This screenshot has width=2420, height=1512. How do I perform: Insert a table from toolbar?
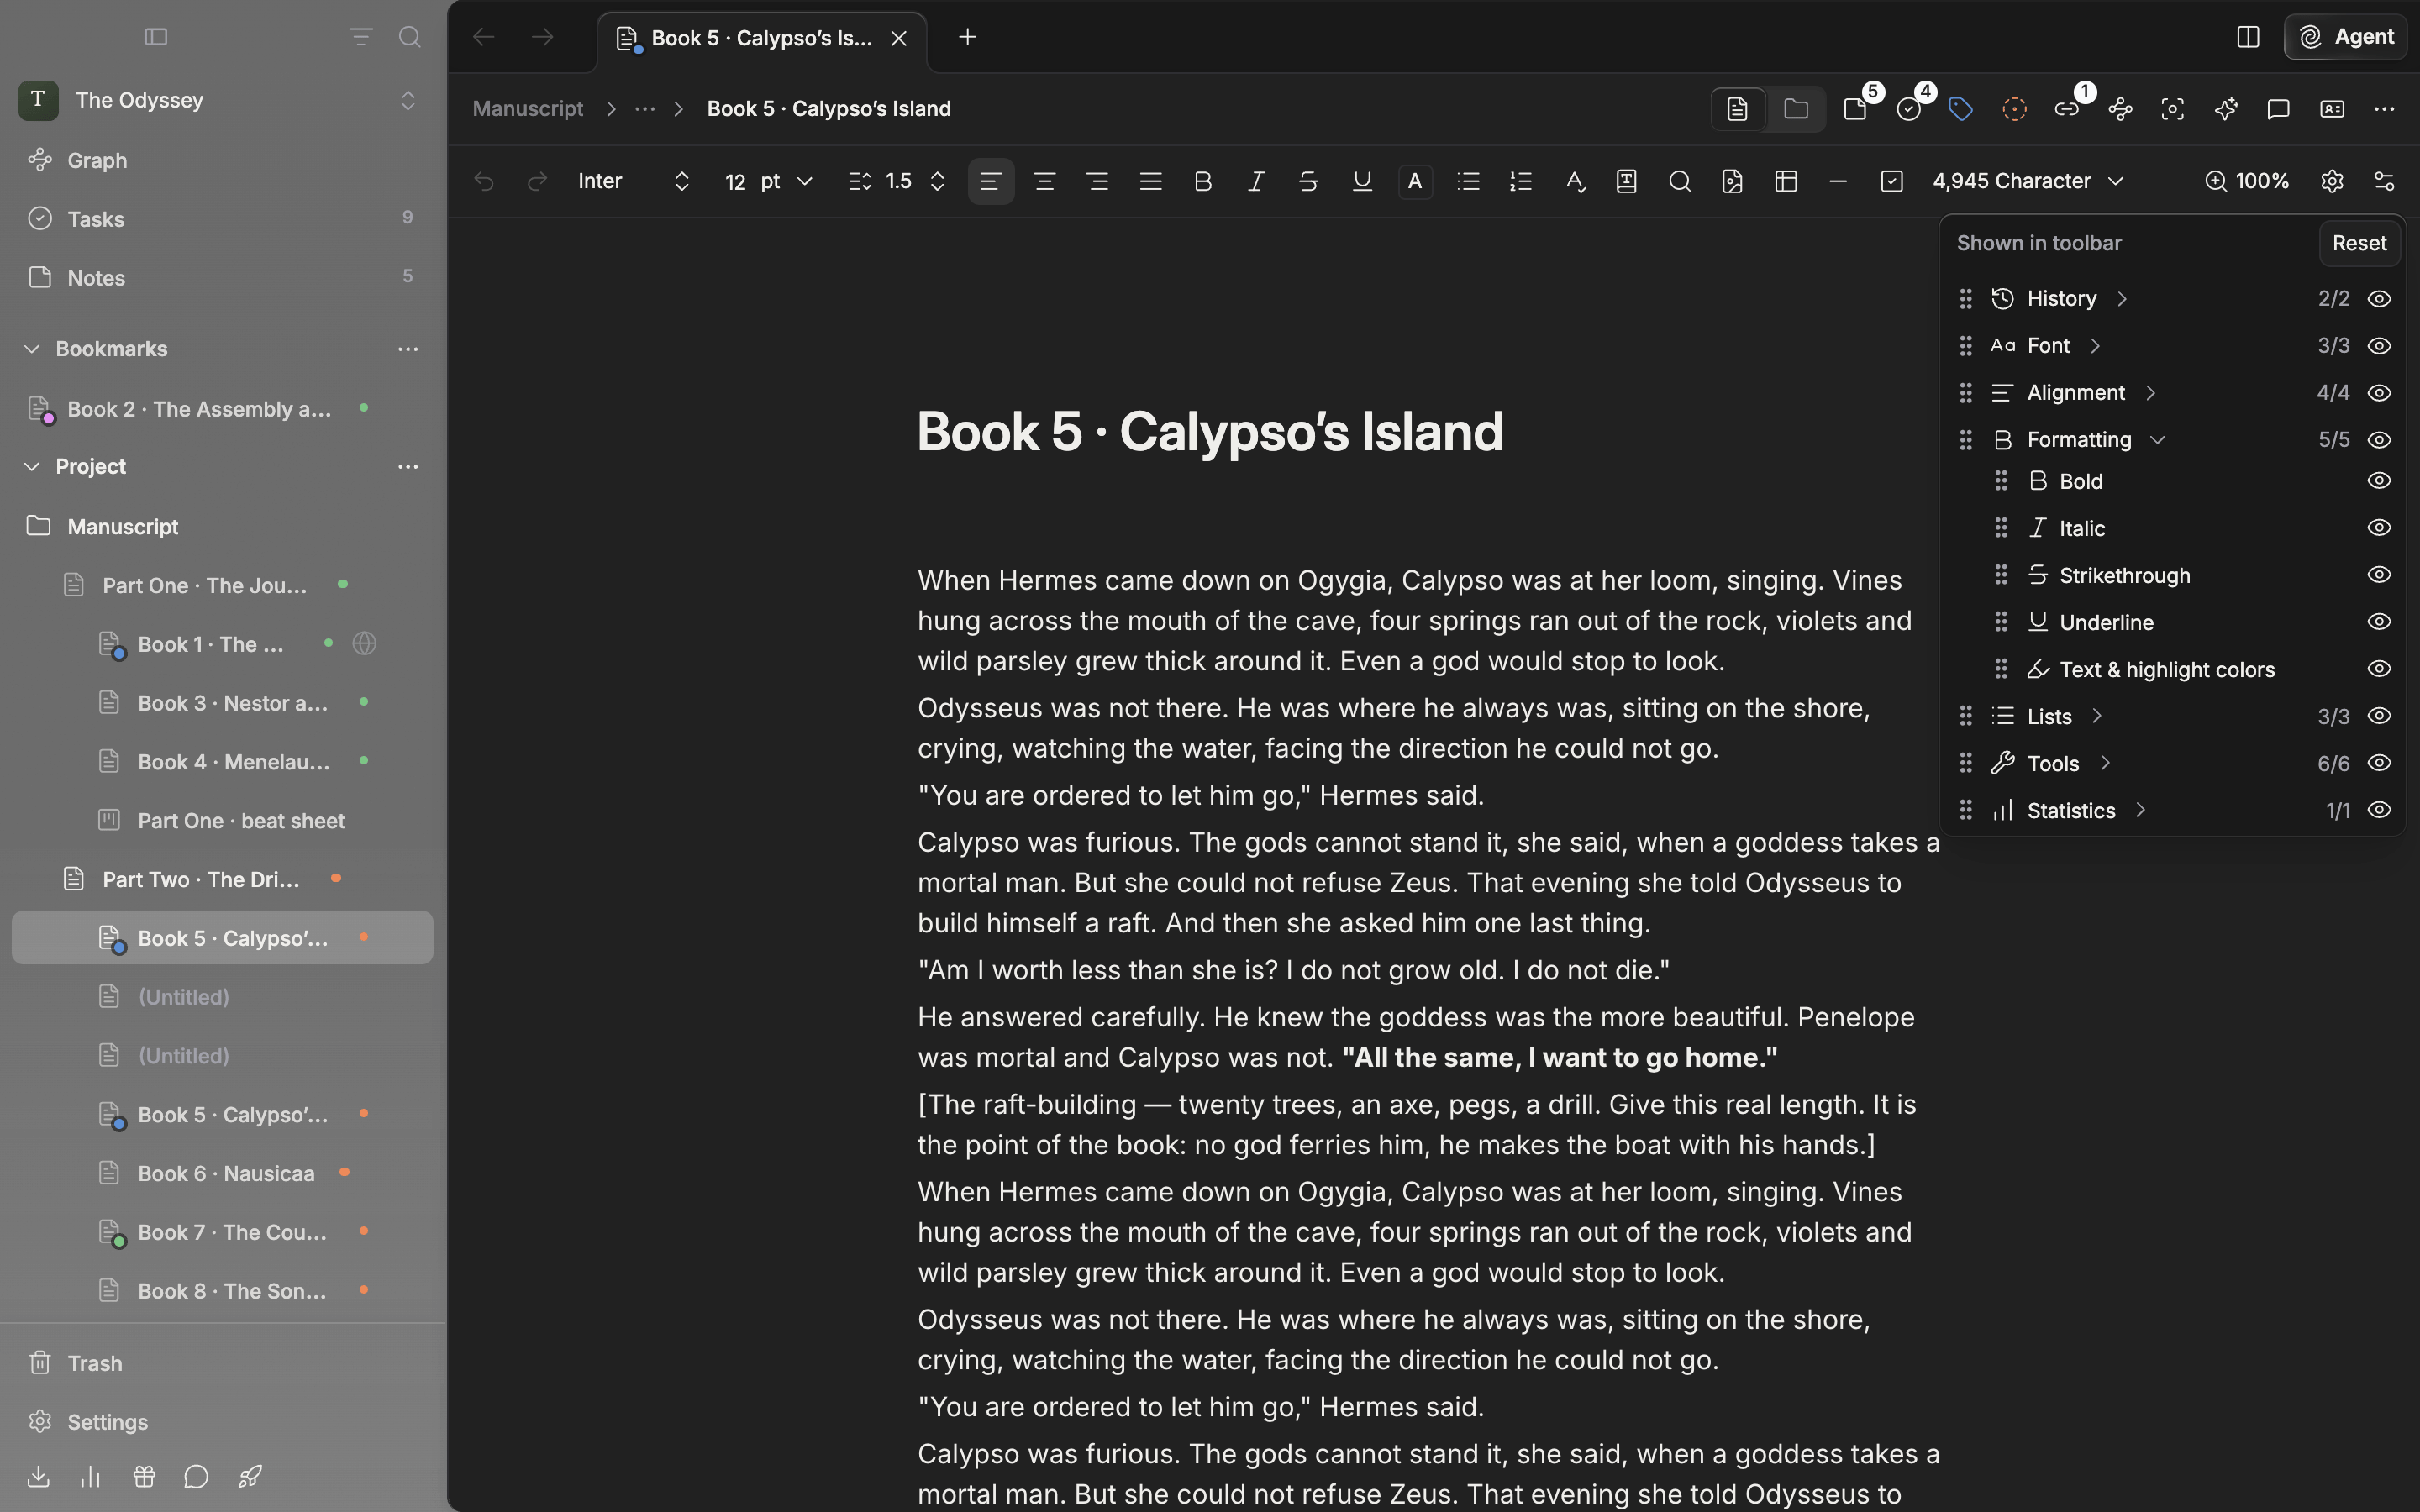click(x=1786, y=181)
